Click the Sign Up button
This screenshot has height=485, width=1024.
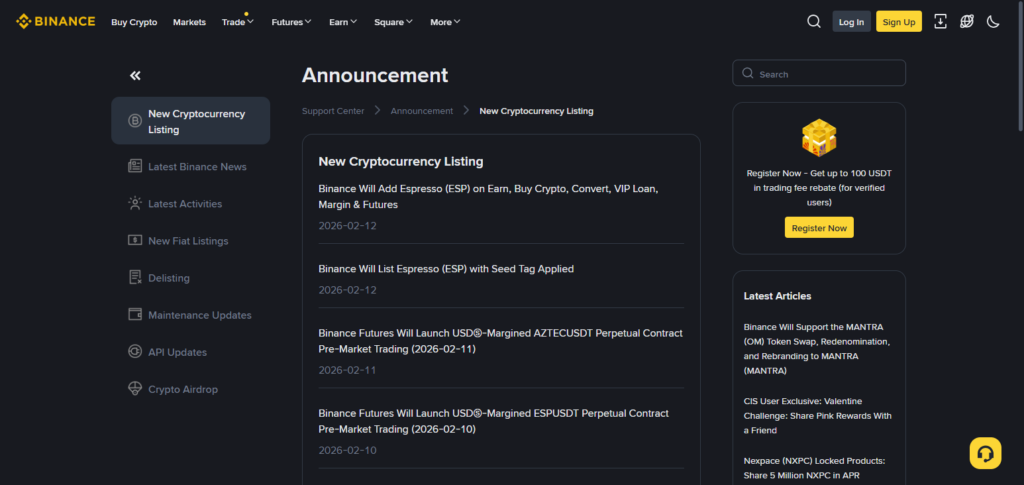(x=899, y=22)
